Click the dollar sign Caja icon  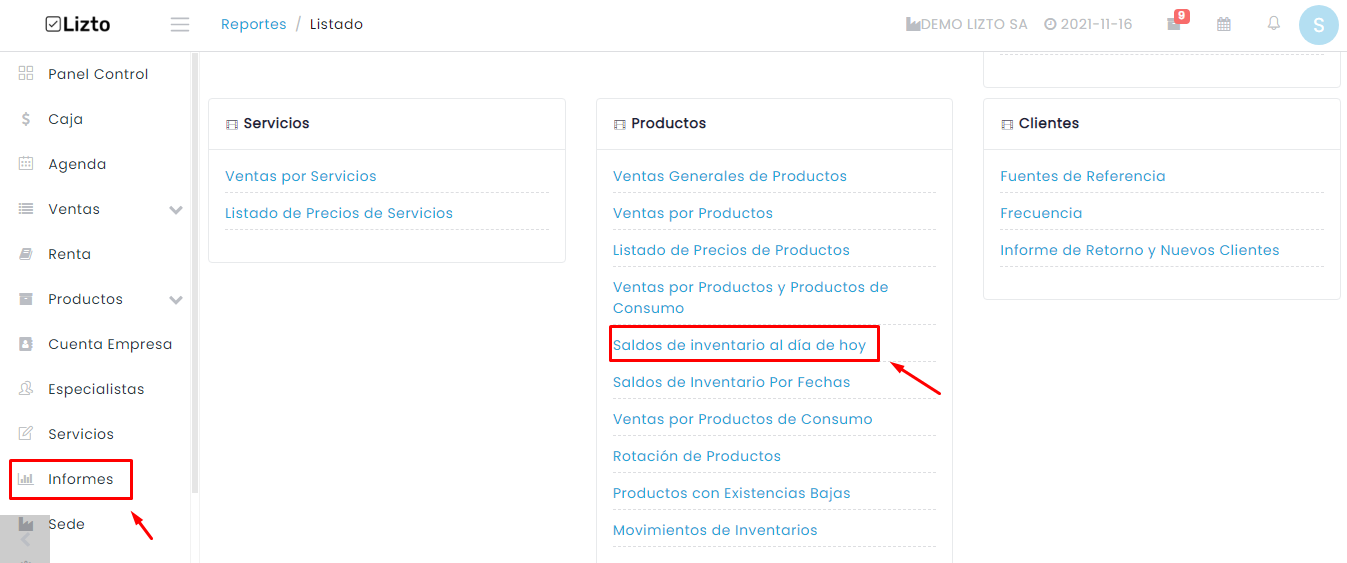pos(26,119)
